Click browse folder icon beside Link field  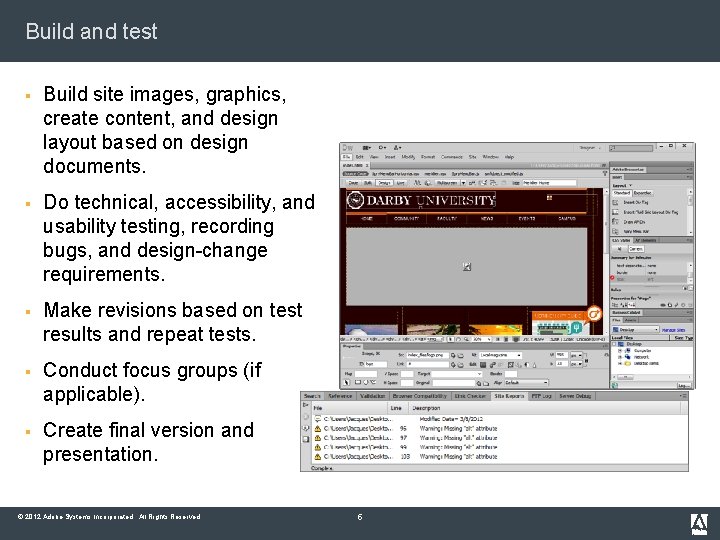(461, 365)
